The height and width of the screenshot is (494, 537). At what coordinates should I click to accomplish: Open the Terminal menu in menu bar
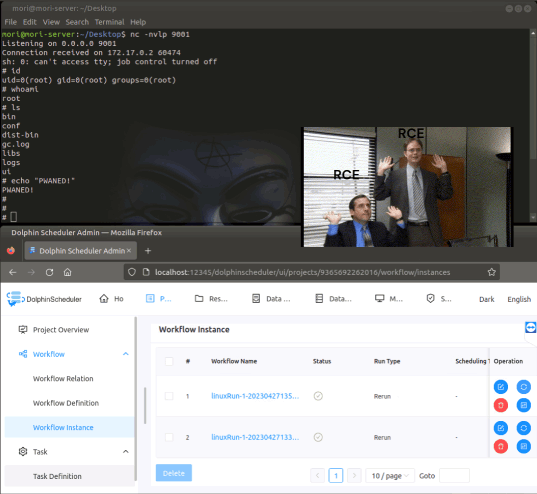coord(109,22)
